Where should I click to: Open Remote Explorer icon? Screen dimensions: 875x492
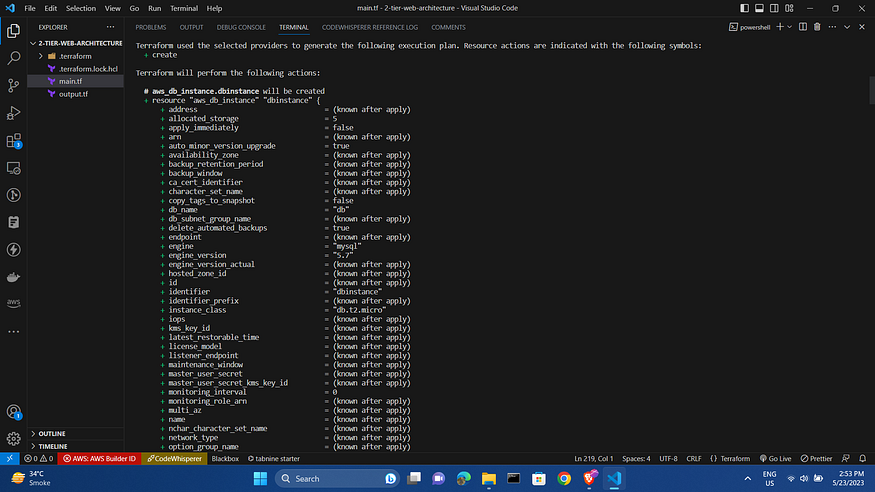(x=13, y=168)
